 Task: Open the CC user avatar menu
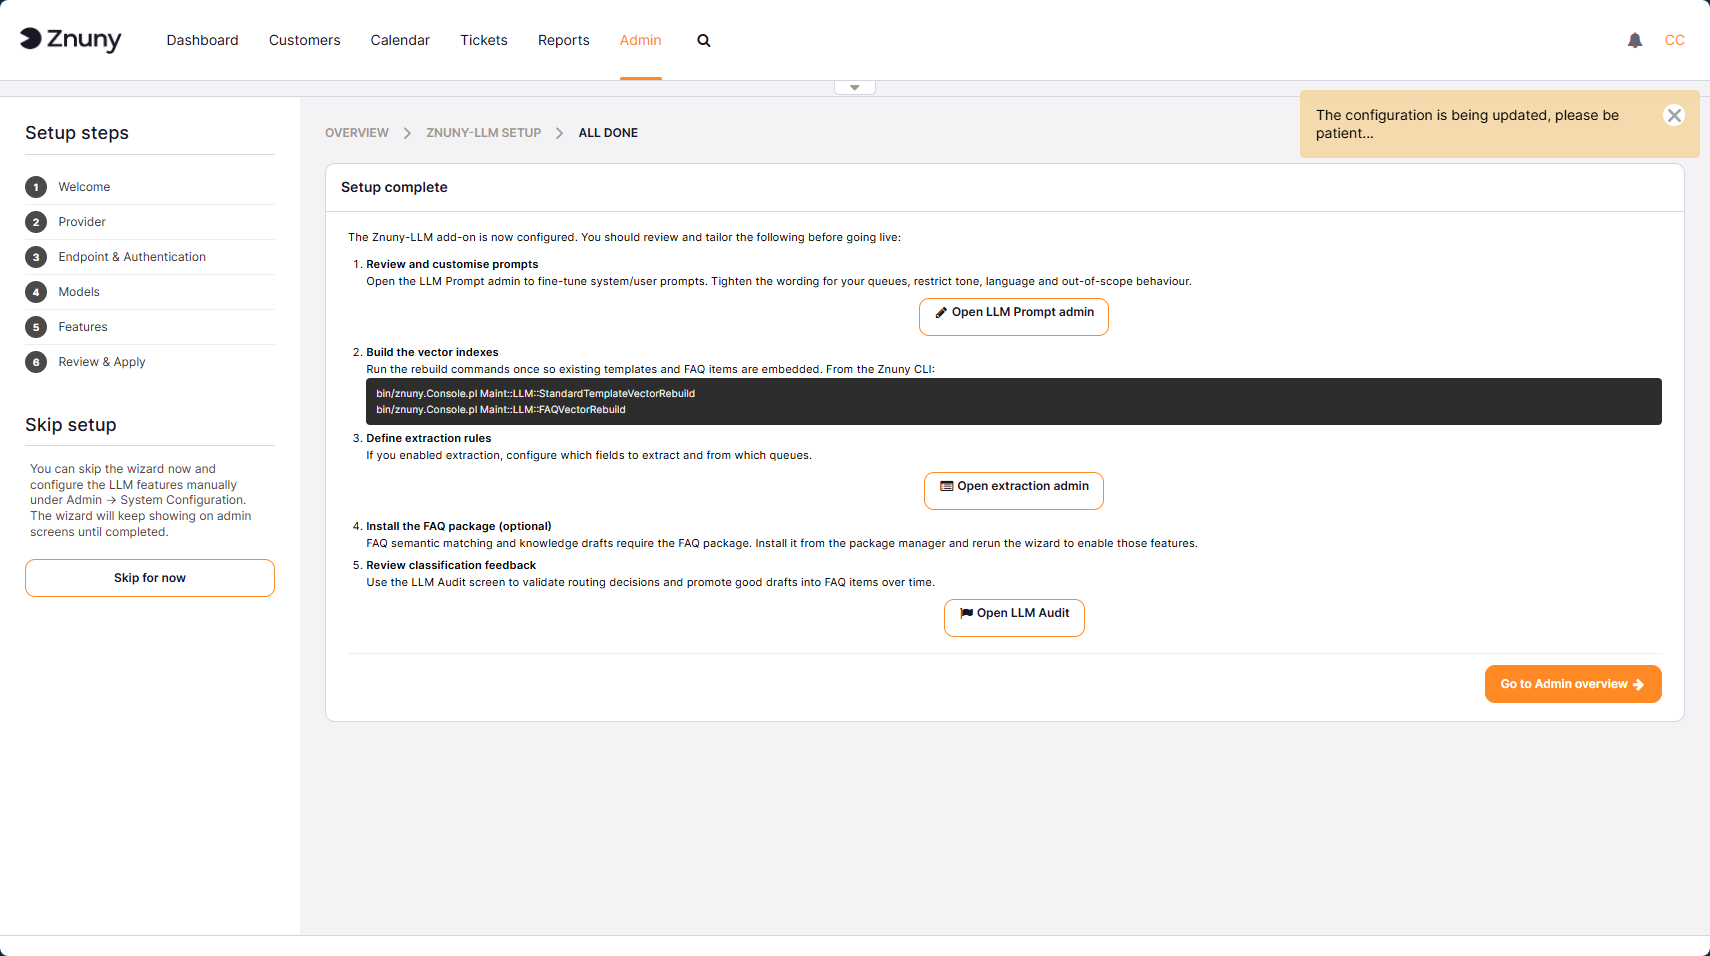click(x=1675, y=40)
